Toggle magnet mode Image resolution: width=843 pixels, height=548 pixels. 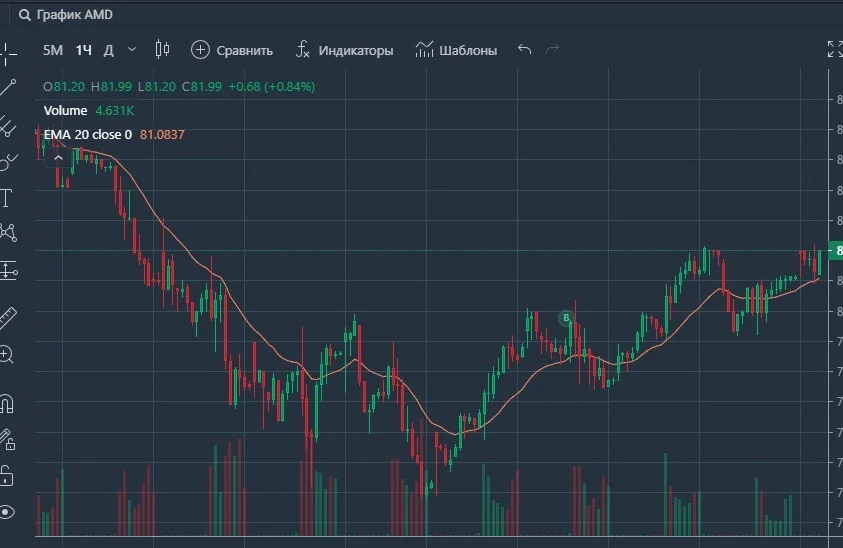[6, 404]
